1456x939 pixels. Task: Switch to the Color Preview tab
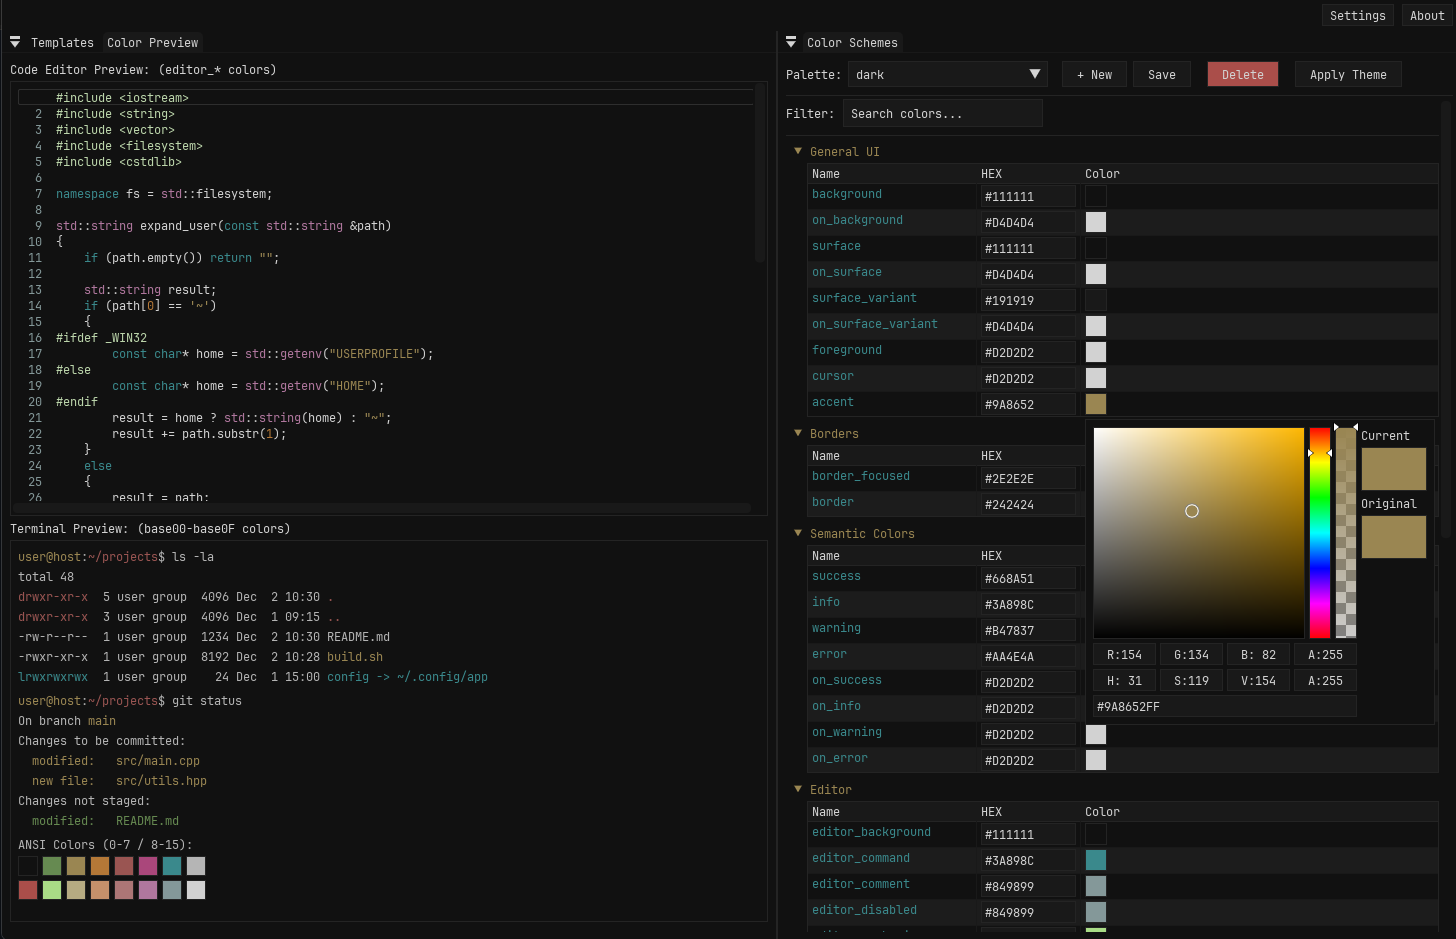click(152, 43)
